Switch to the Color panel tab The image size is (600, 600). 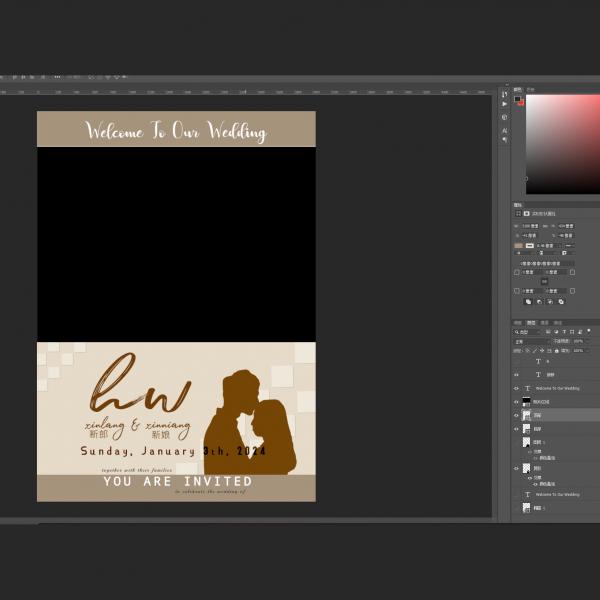(x=518, y=89)
